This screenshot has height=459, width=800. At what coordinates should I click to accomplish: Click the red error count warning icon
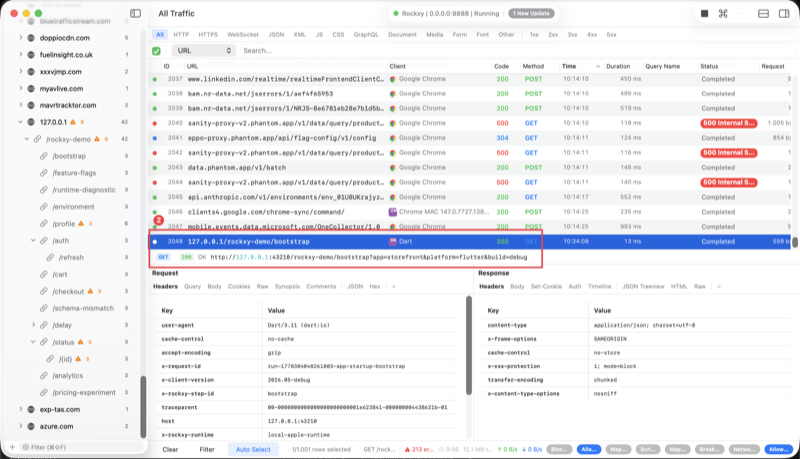(407, 449)
